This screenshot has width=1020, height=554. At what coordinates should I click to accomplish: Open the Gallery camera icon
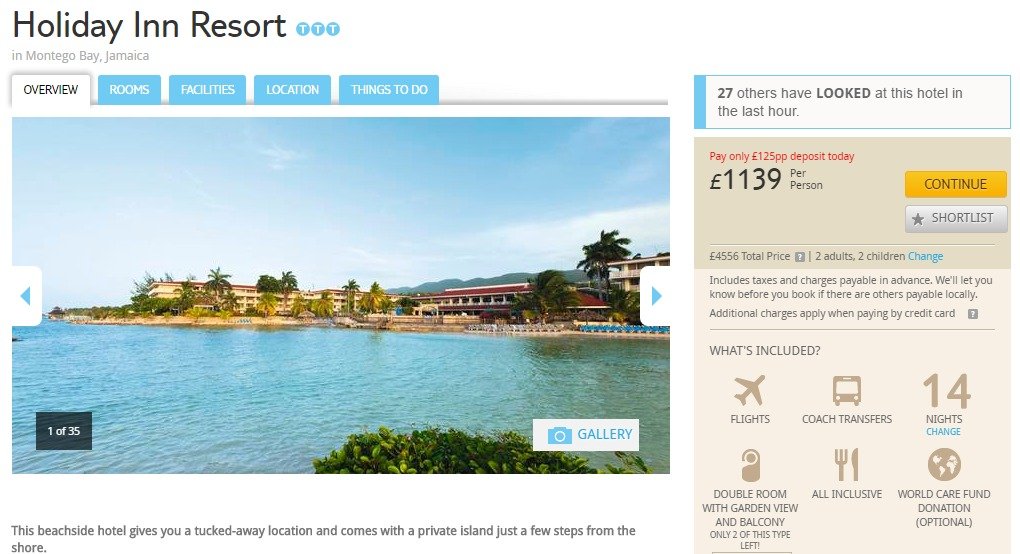click(559, 435)
